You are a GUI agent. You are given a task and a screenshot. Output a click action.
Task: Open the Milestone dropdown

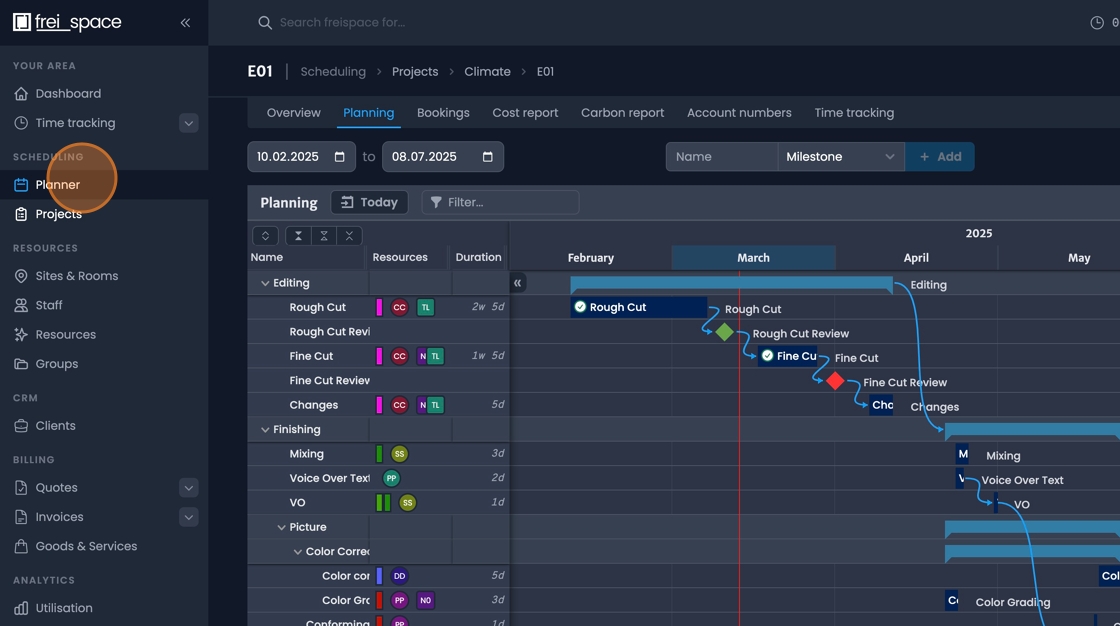840,157
